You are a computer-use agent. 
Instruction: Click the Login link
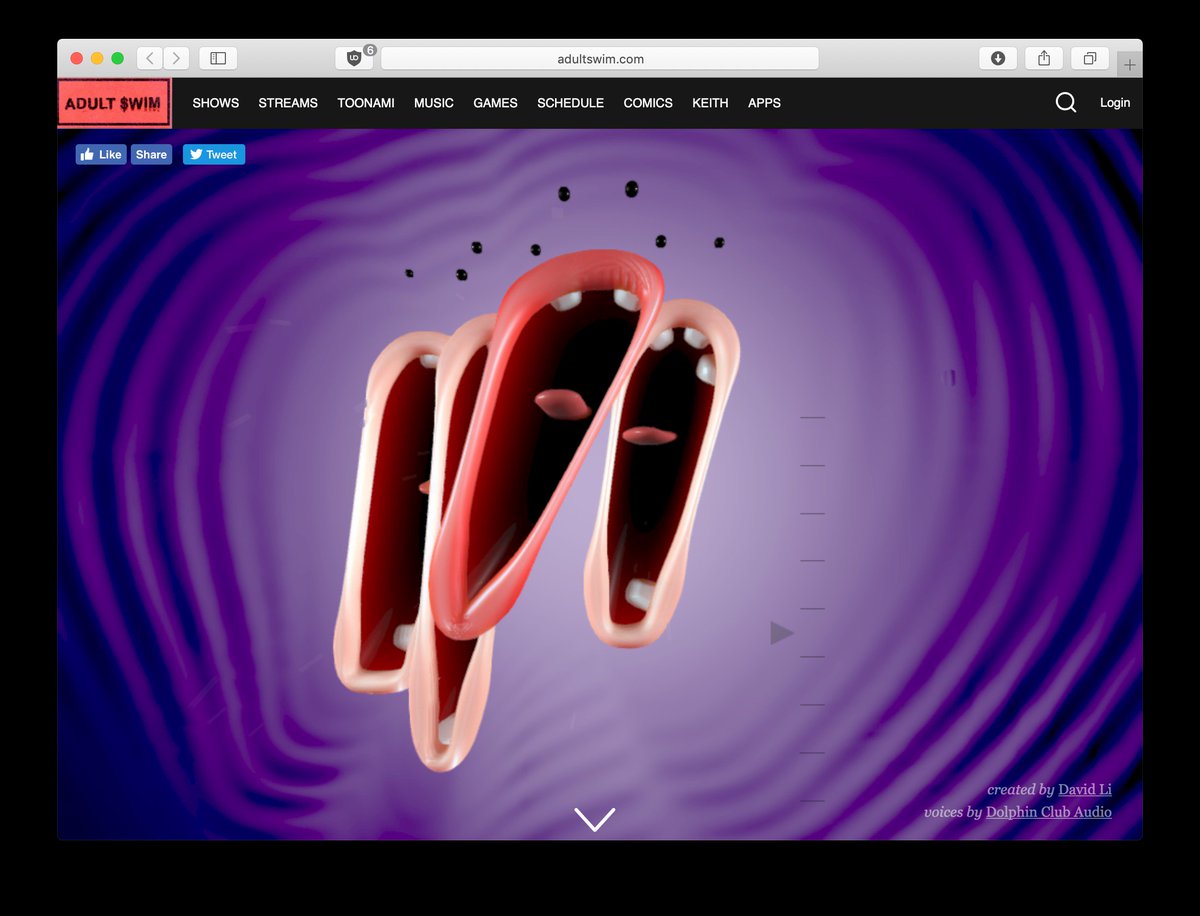1115,103
